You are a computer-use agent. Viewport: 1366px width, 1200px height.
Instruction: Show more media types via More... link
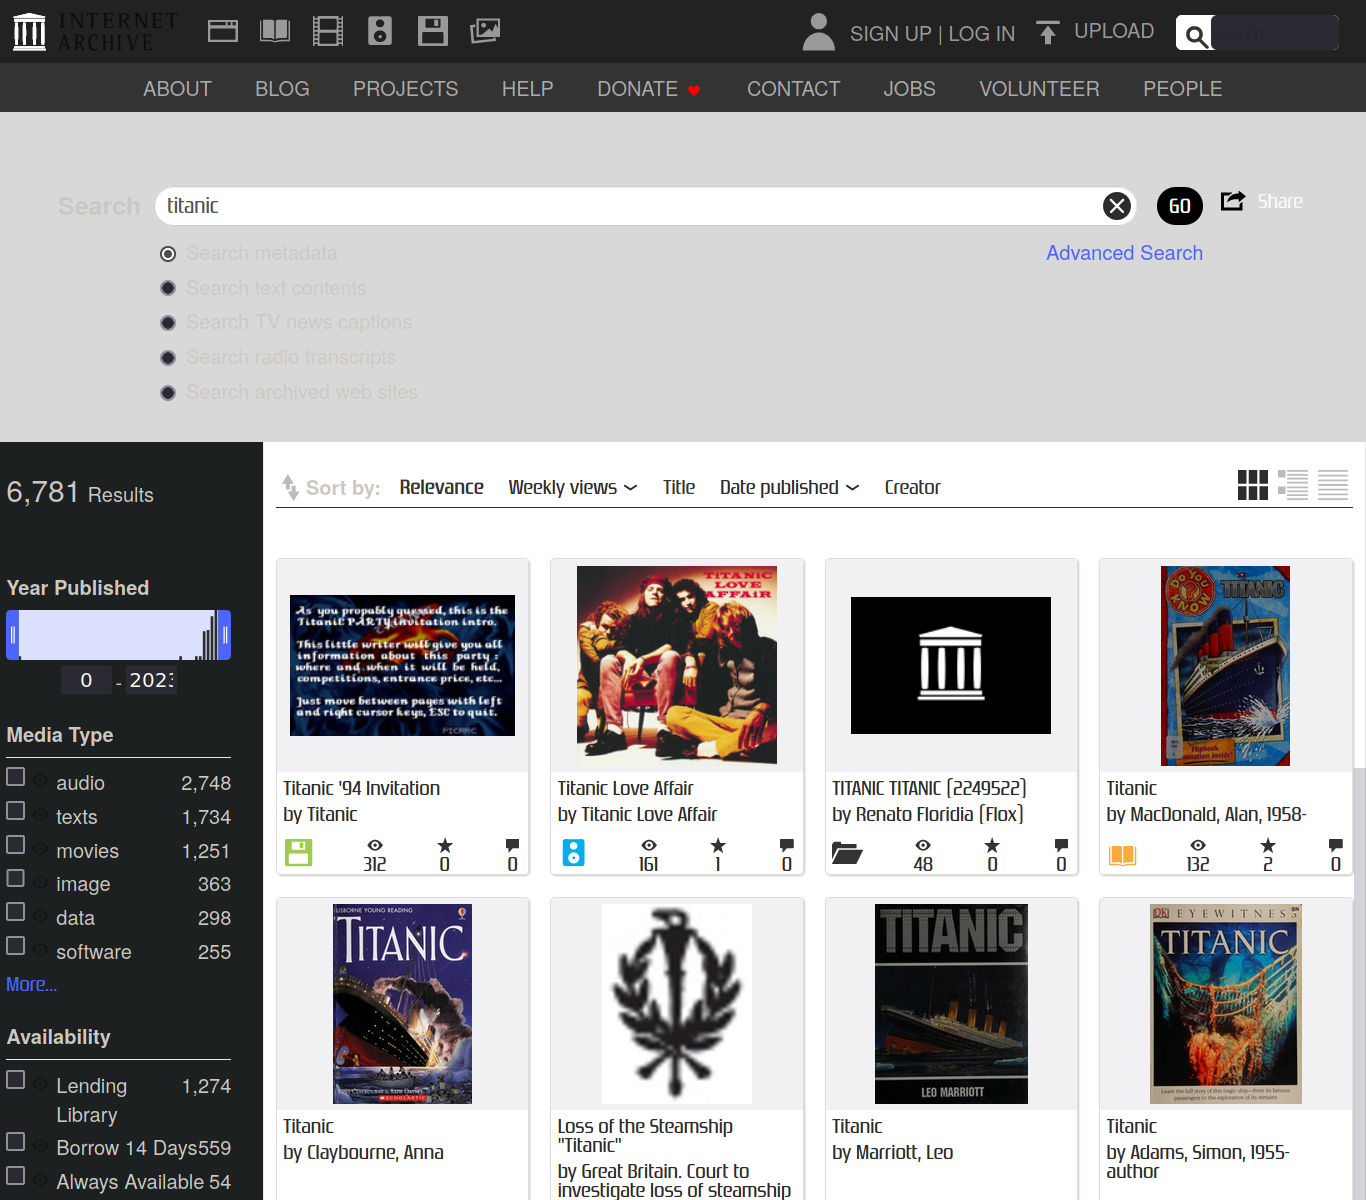tap(31, 984)
